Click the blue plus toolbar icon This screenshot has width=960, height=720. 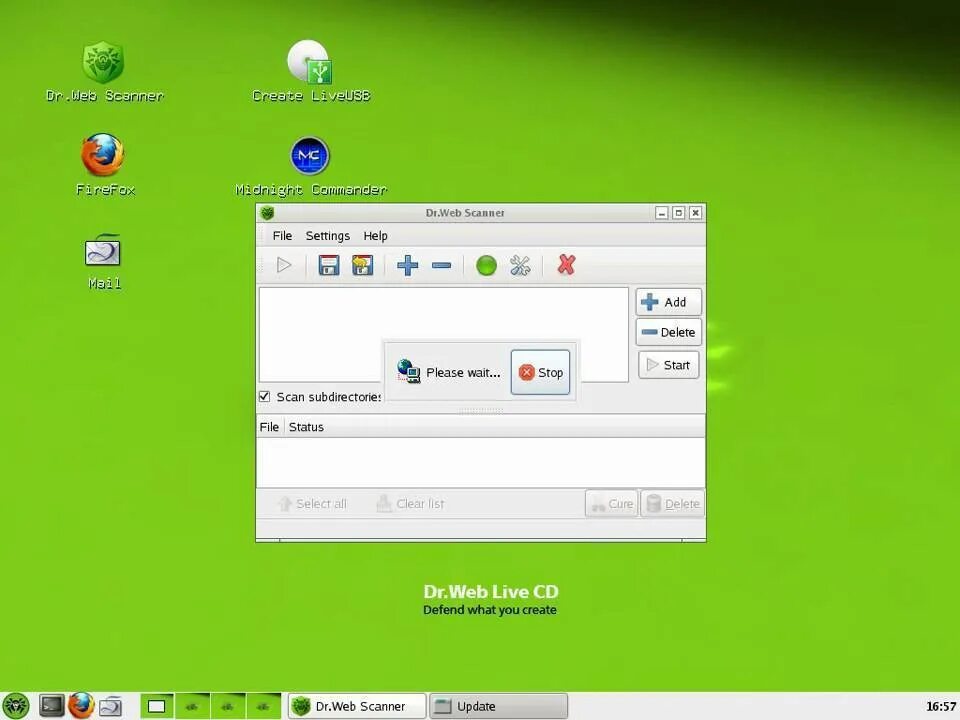[408, 265]
